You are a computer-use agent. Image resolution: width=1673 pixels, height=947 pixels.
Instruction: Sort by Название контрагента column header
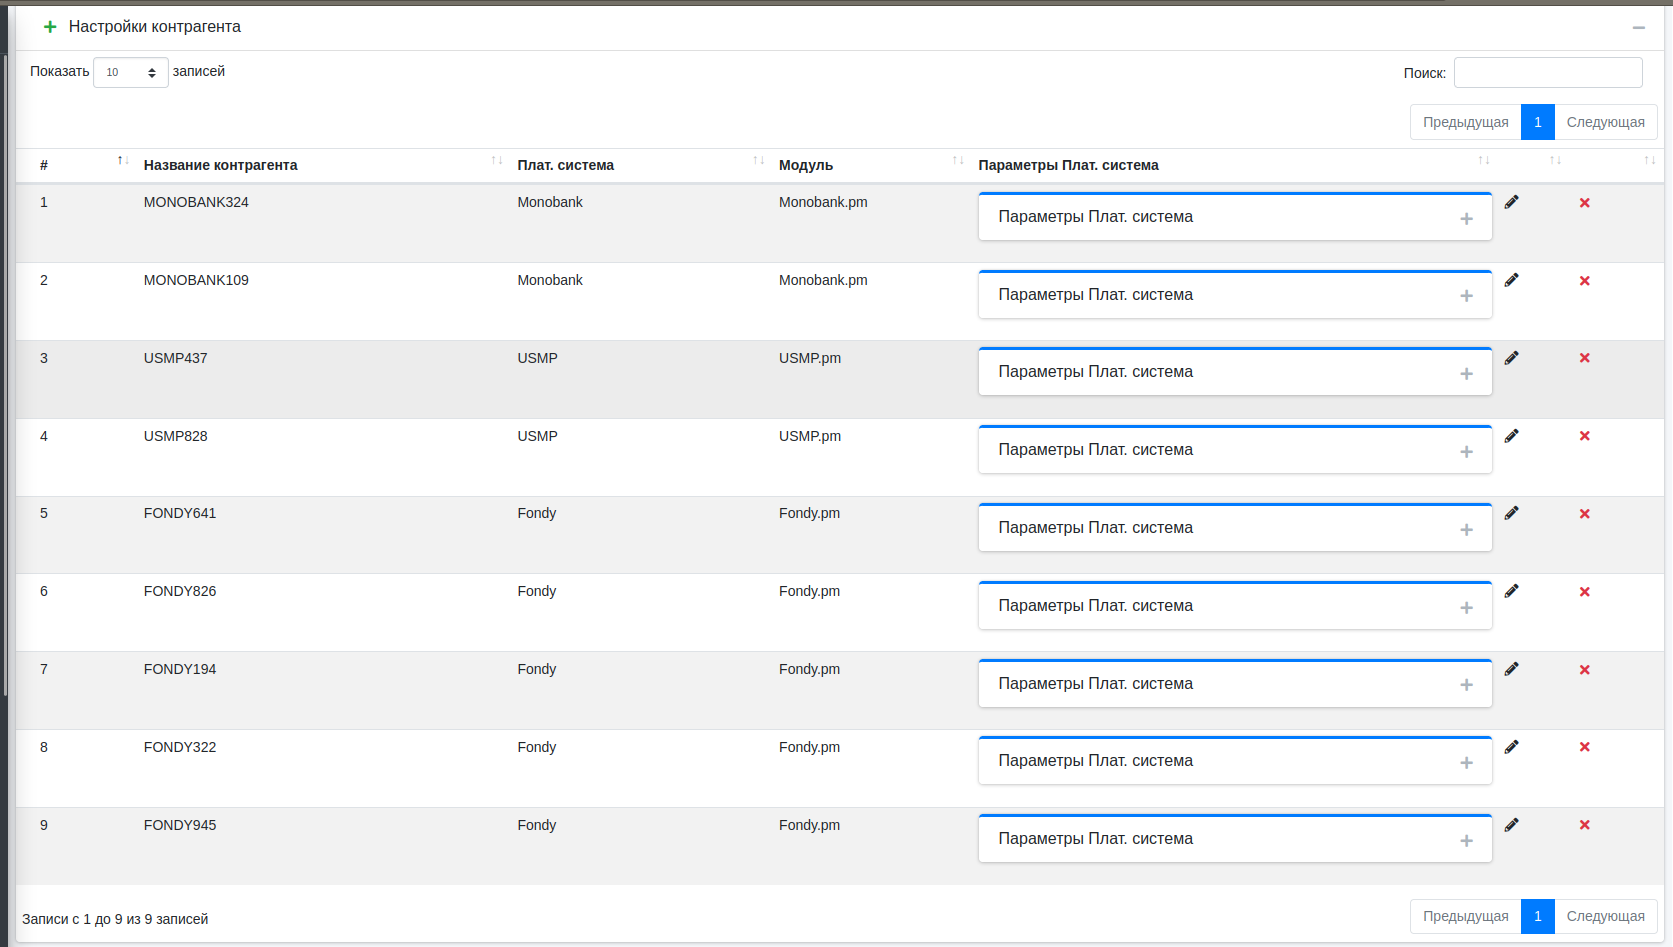[x=220, y=165]
